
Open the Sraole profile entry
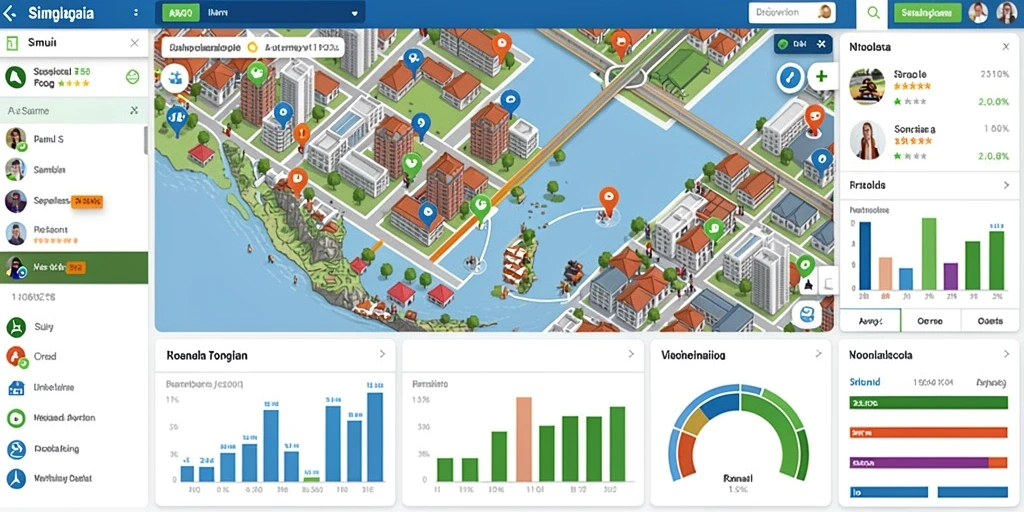929,87
